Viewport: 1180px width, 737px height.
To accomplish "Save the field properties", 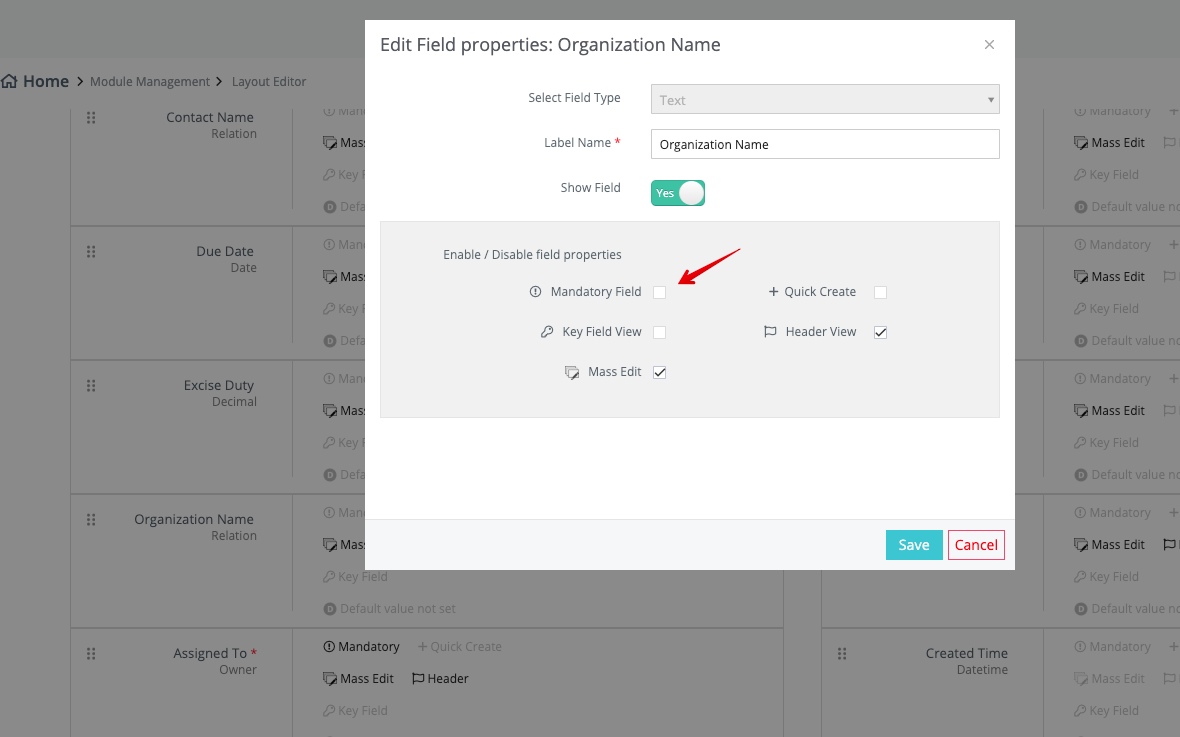I will point(914,545).
